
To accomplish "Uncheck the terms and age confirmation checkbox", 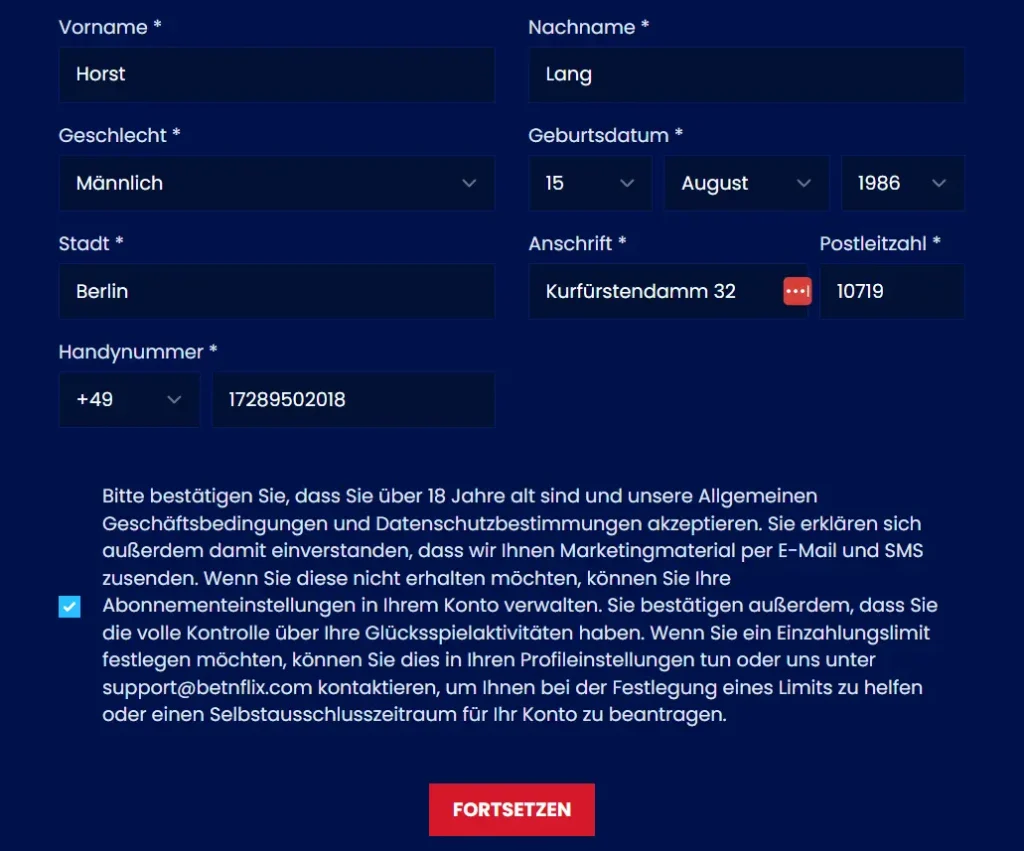I will click(69, 606).
